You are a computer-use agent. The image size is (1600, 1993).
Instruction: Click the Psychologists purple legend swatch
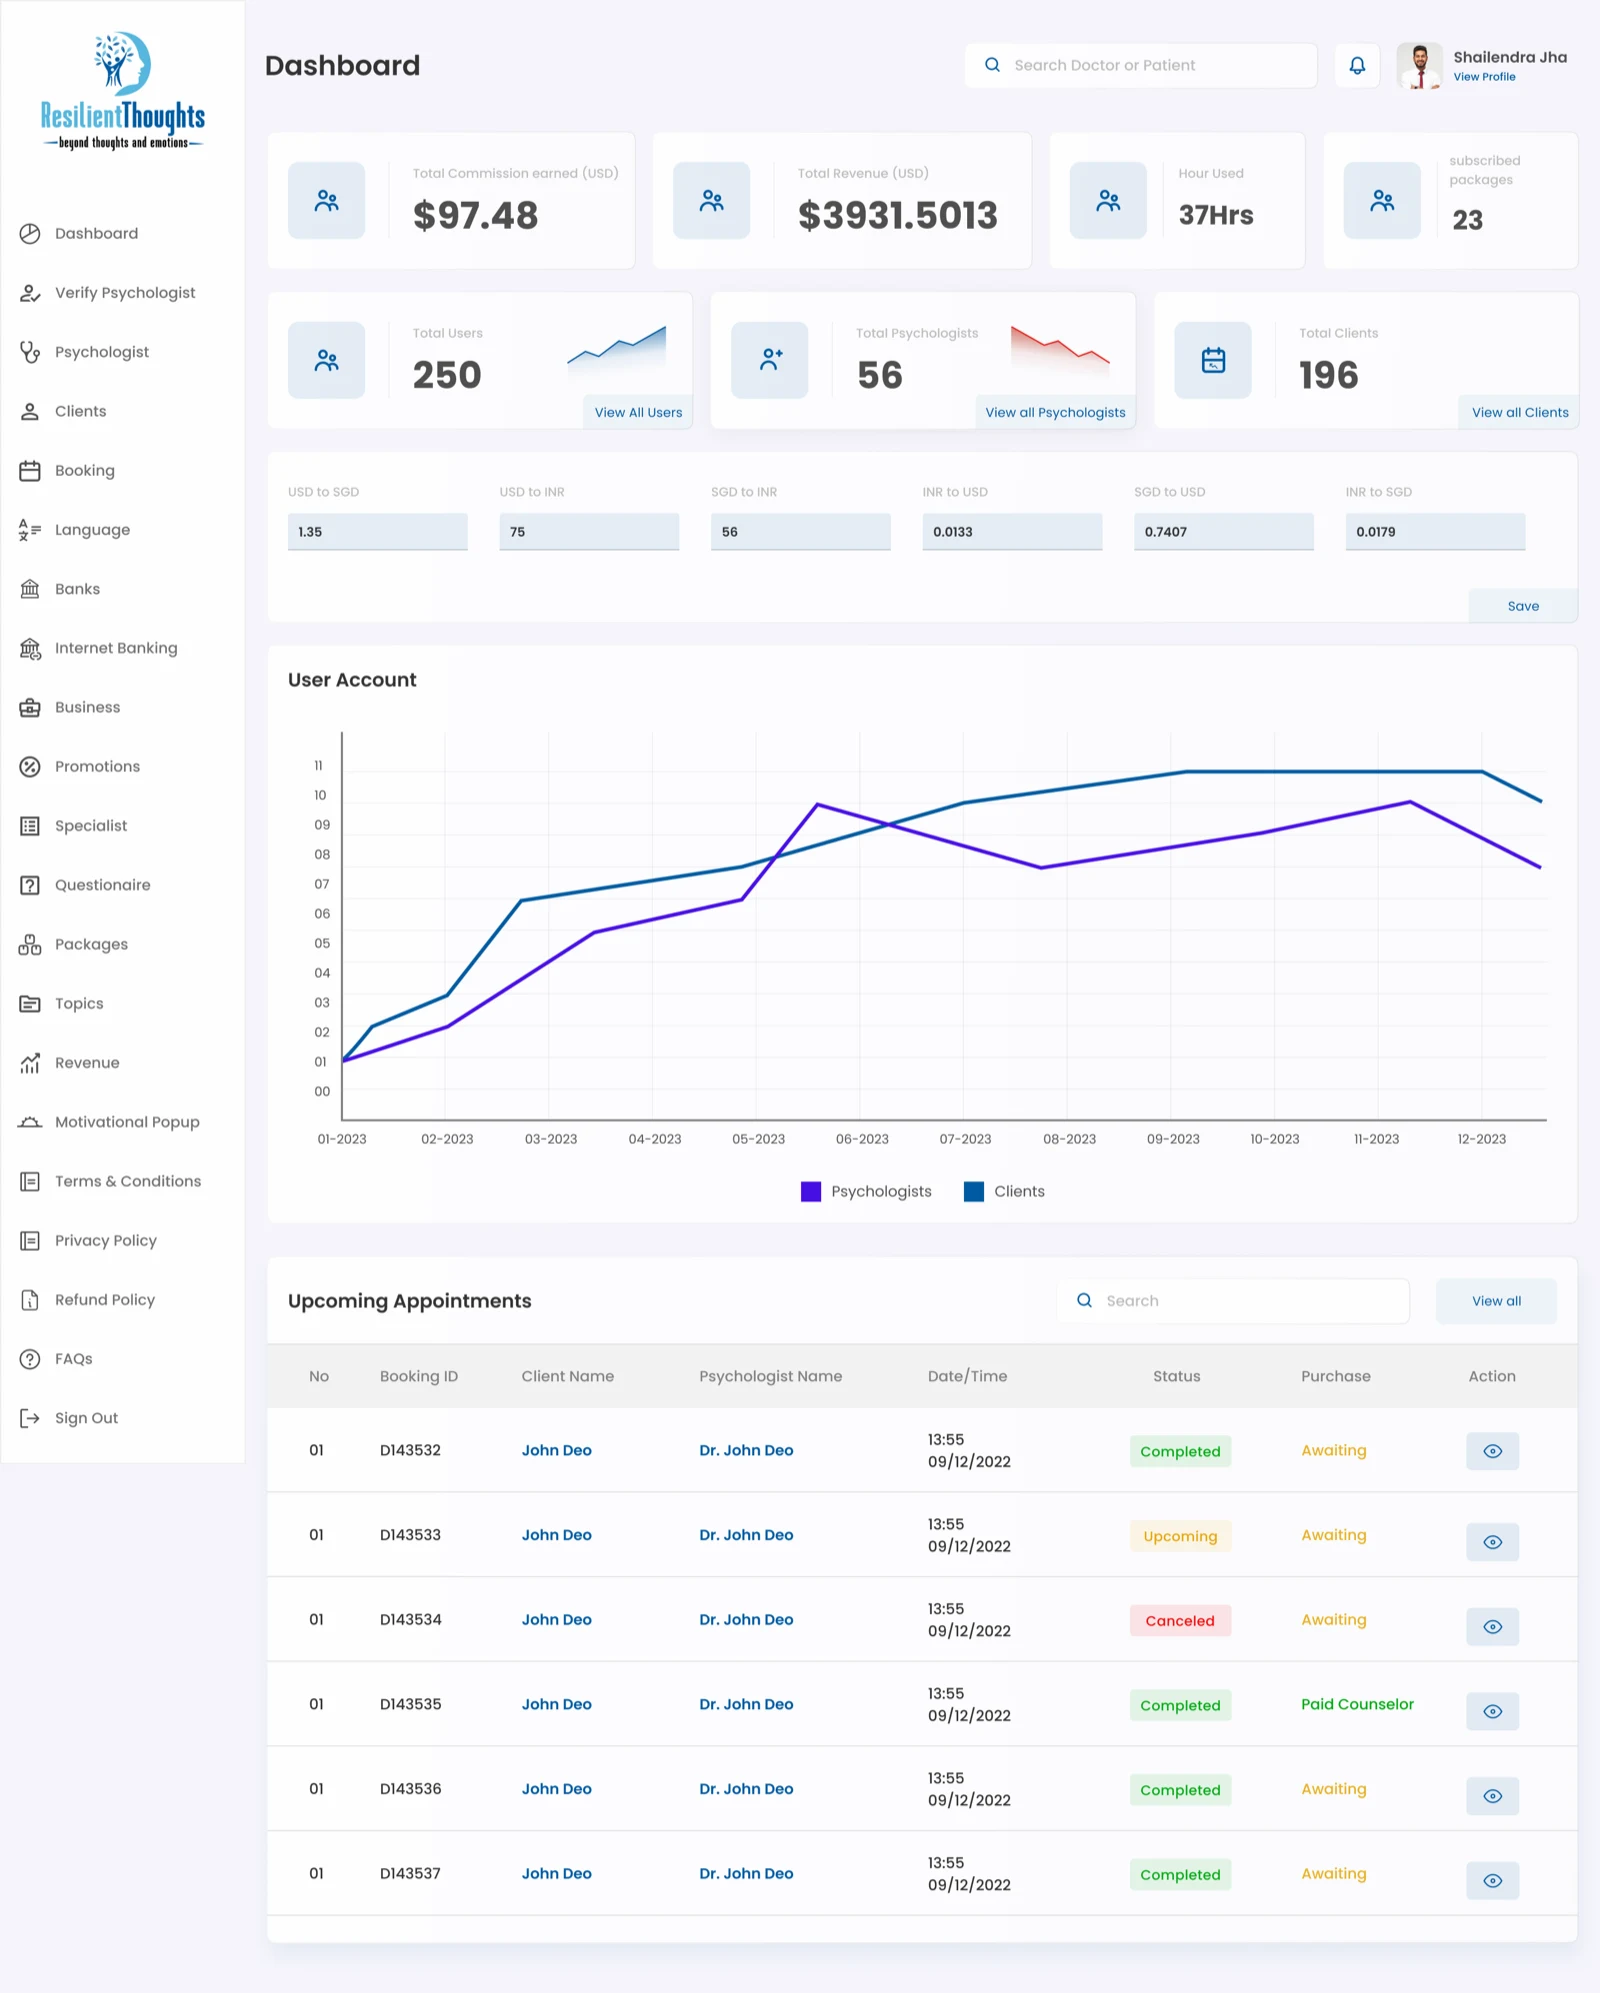811,1192
